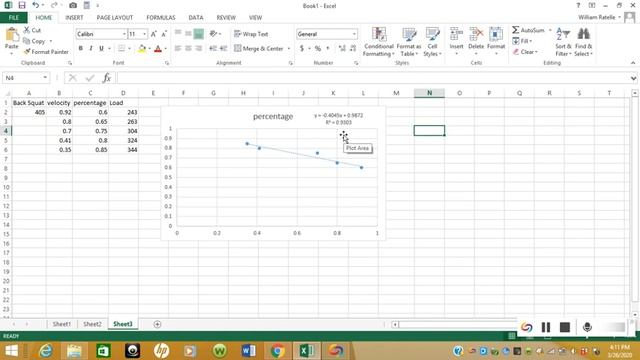Open Format as Table gallery
640x360 pixels.
coord(409,42)
